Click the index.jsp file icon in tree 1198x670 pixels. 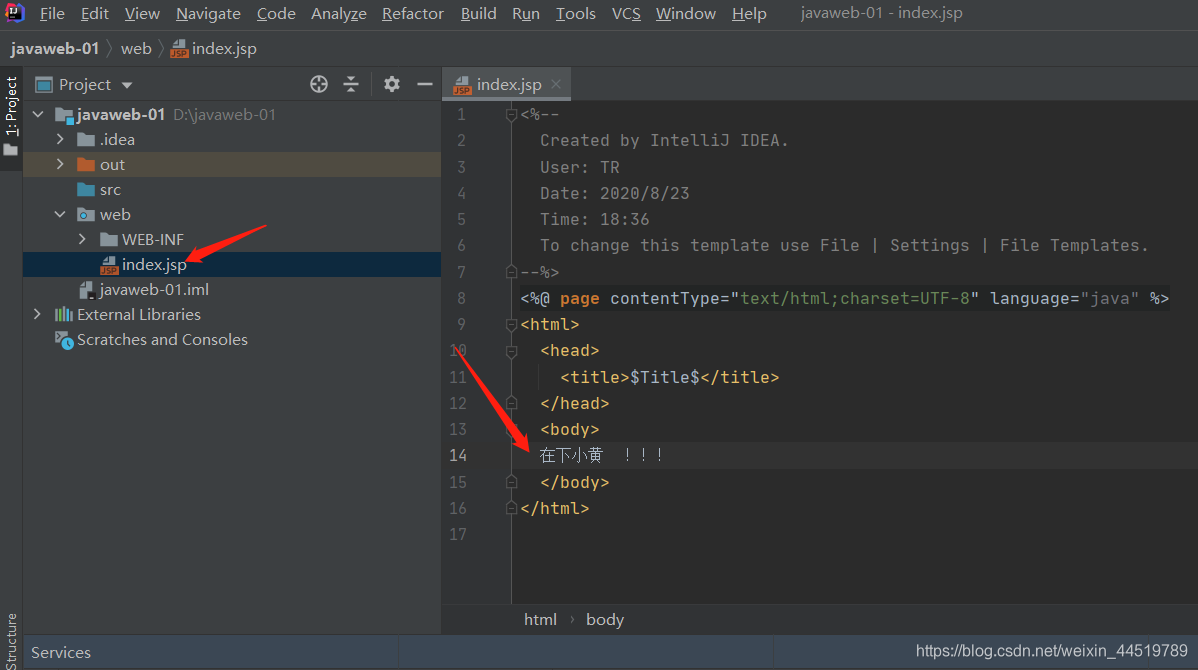109,265
